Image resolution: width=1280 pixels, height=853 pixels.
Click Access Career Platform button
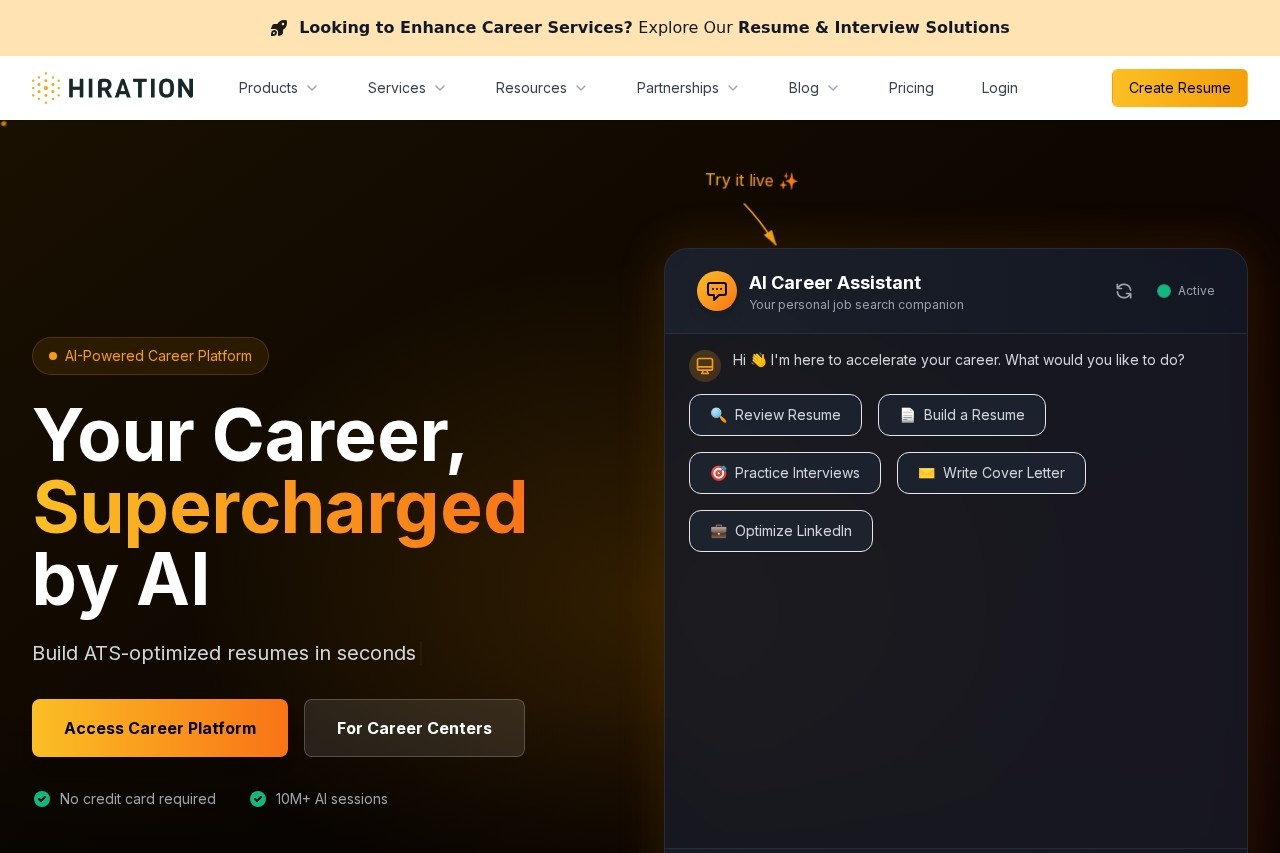tap(160, 728)
